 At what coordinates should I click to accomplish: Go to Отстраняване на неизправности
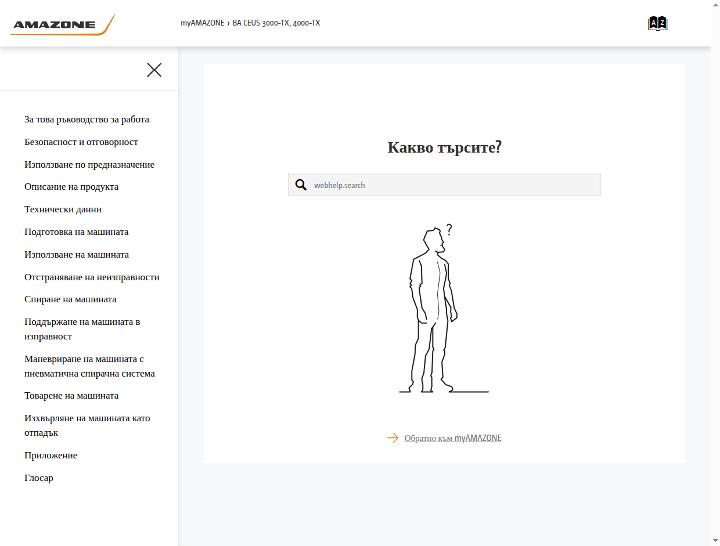click(92, 277)
